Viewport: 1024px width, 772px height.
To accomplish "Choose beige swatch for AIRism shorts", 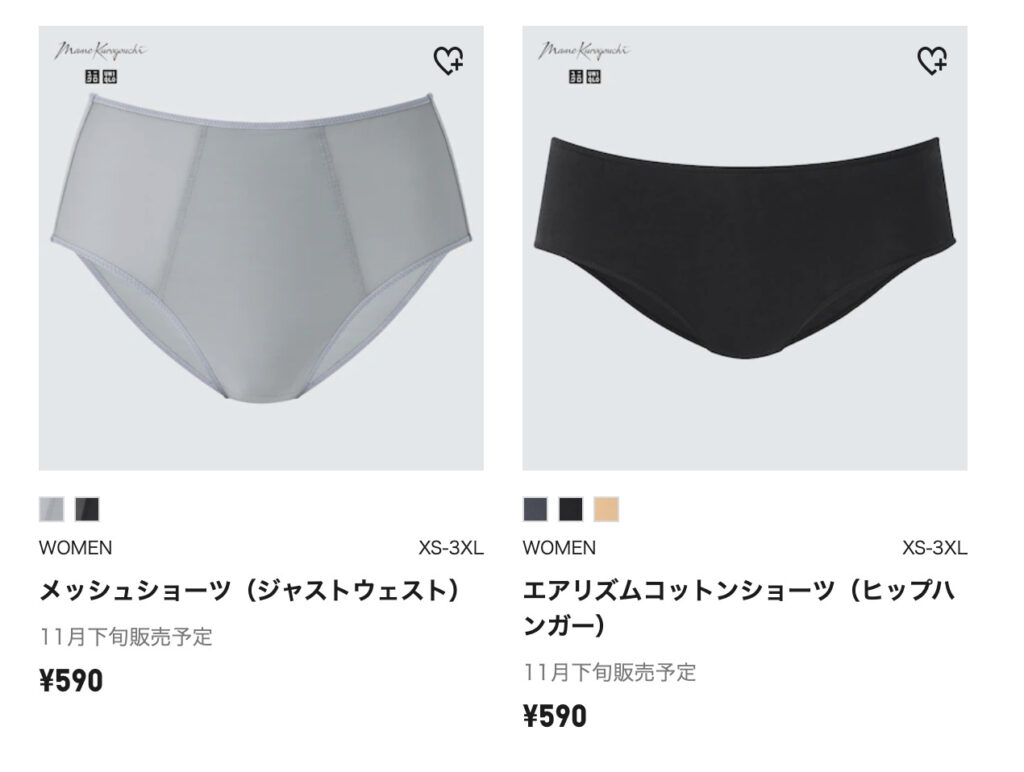I will pyautogui.click(x=606, y=509).
